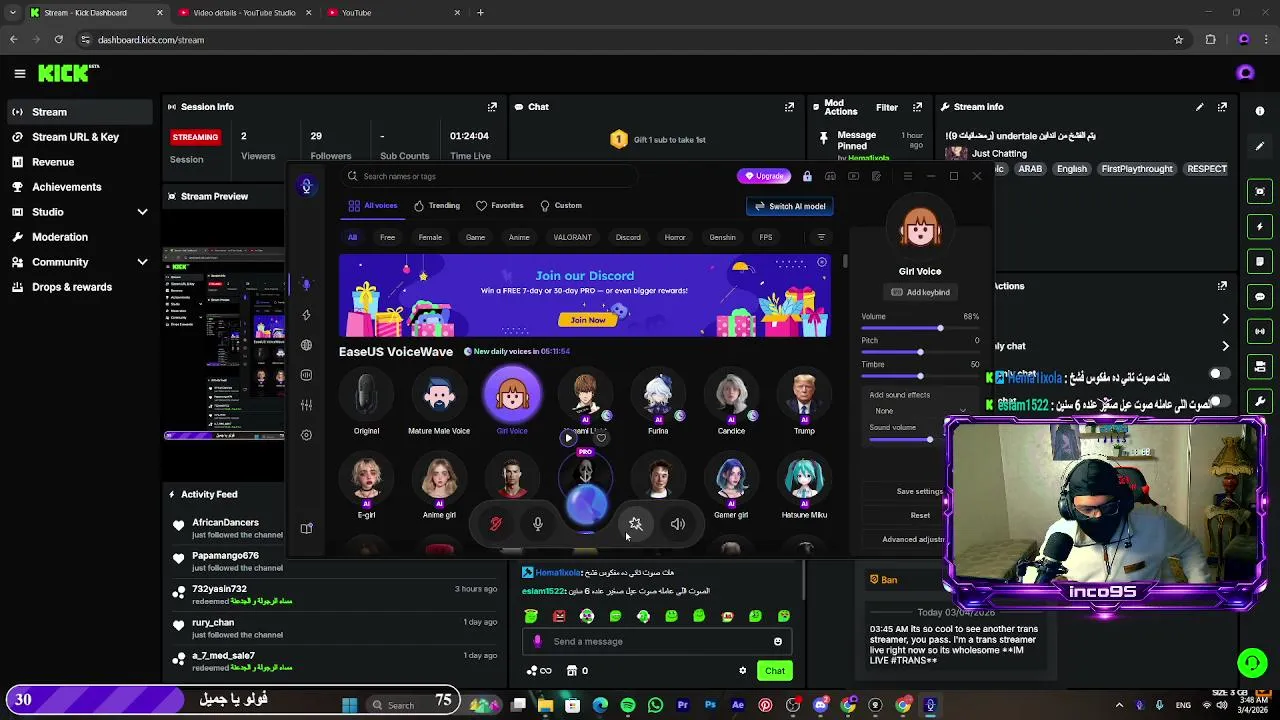Expand the chat row chevron in Actions
1280x720 pixels.
click(x=1225, y=346)
